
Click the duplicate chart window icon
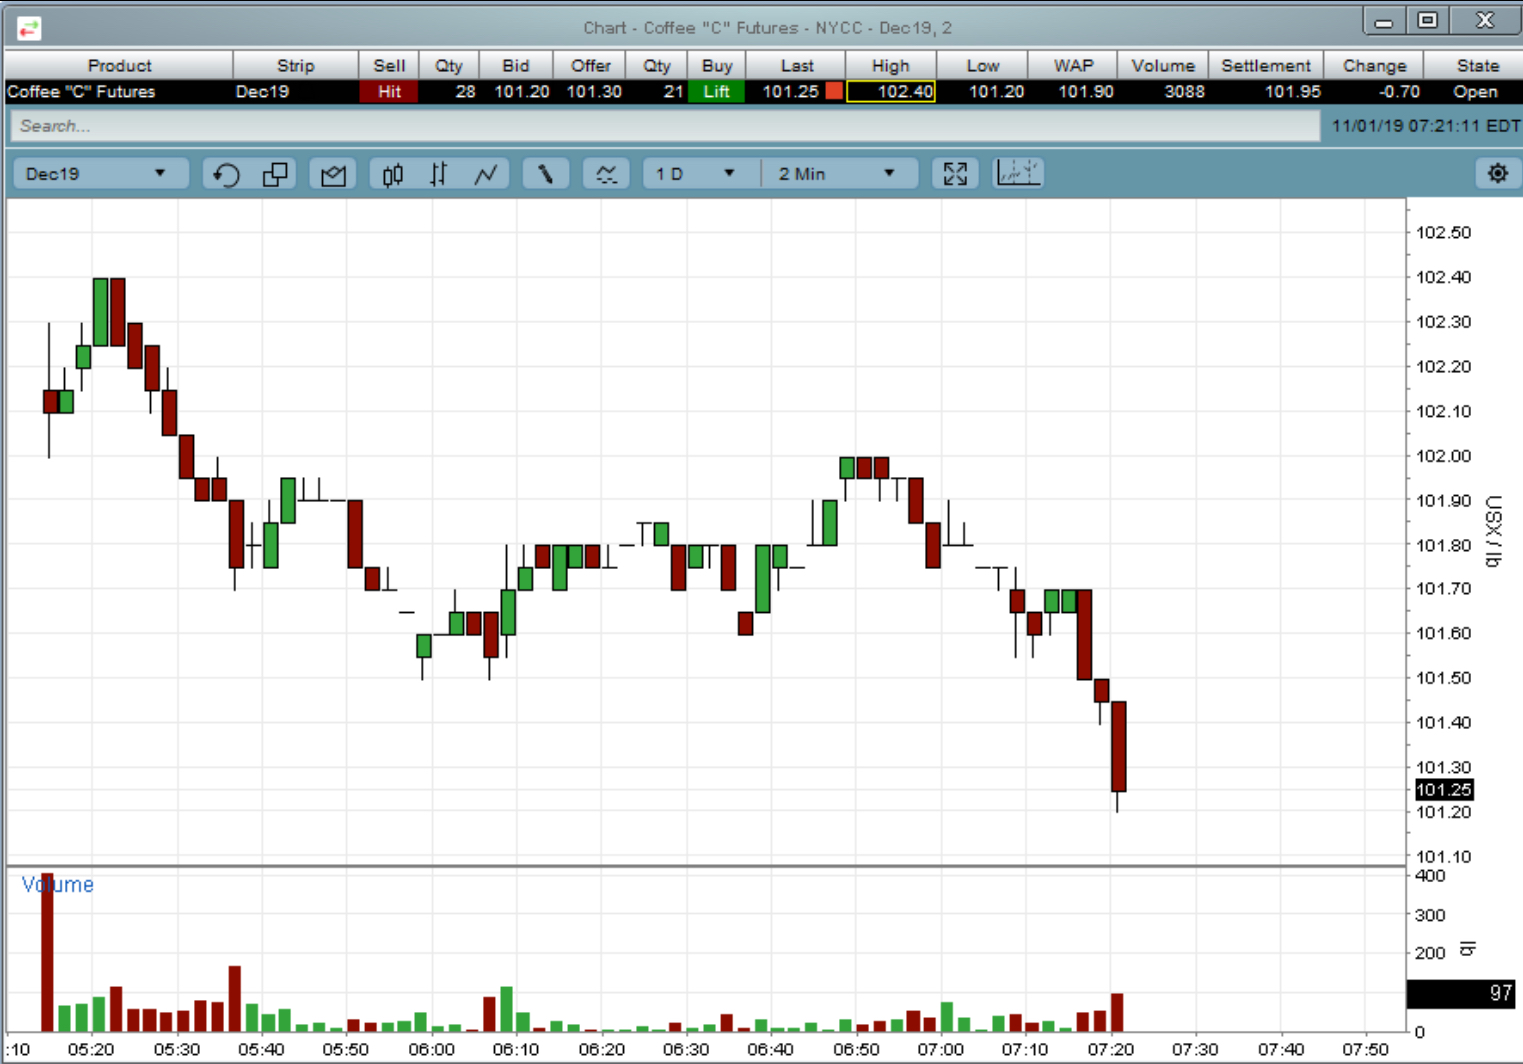tap(275, 174)
